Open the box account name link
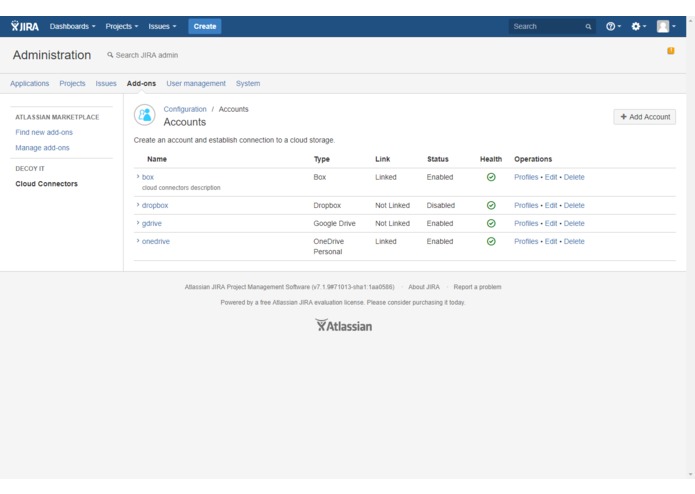695x494 pixels. 148,177
